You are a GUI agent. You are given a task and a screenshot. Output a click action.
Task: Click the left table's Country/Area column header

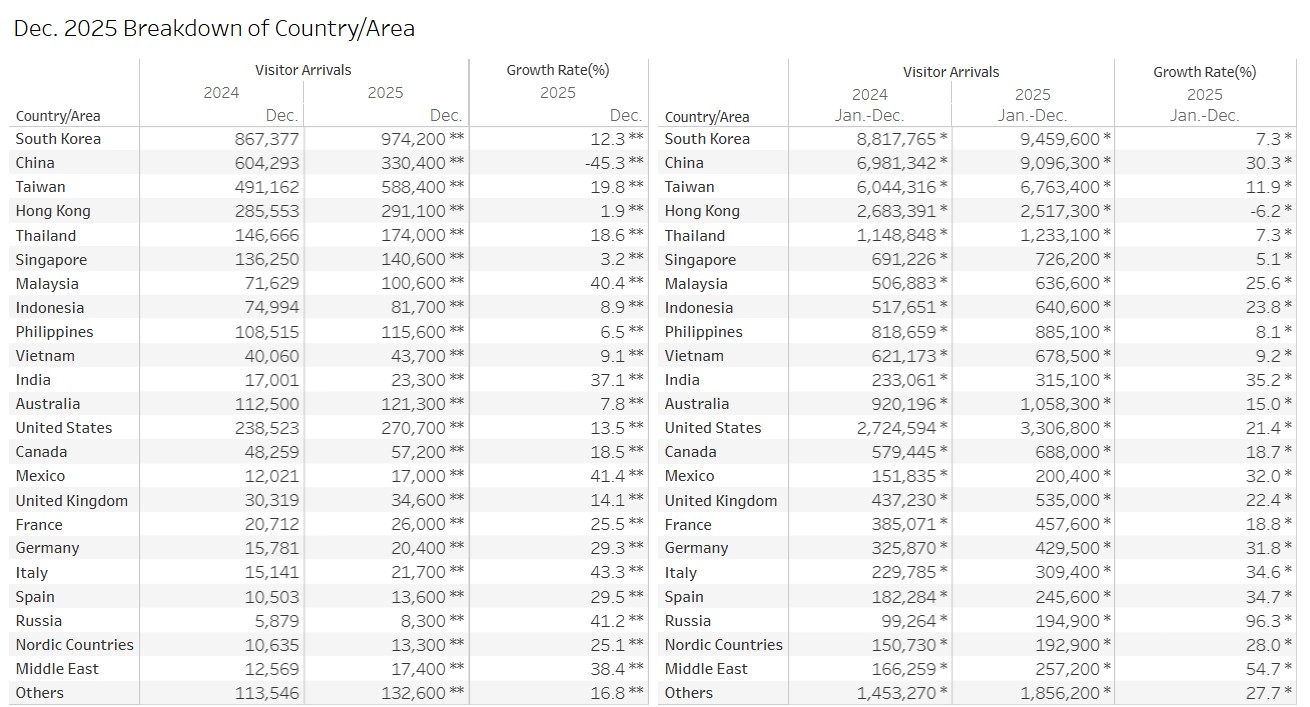click(x=58, y=116)
